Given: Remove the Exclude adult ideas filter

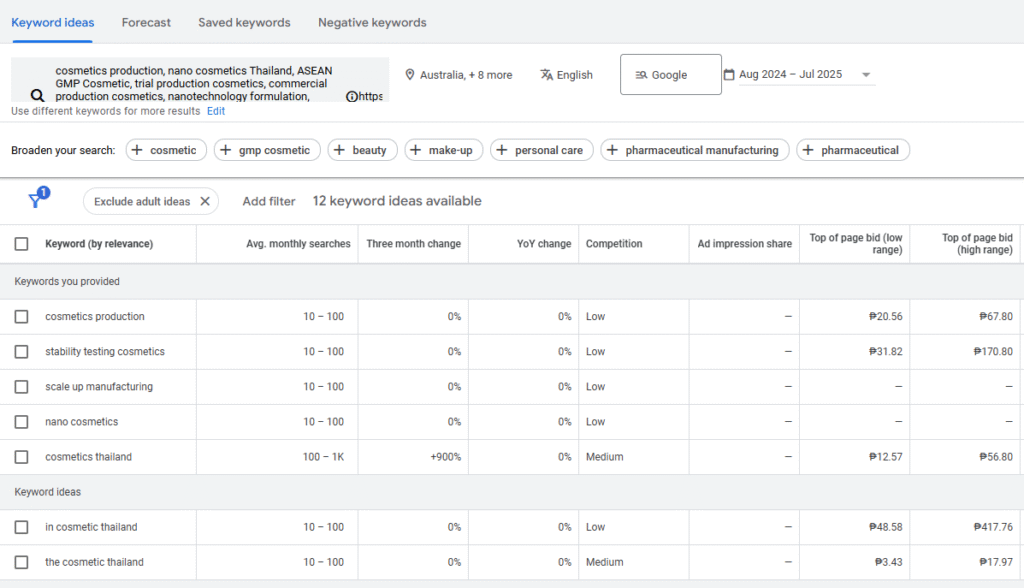Looking at the screenshot, I should coord(205,201).
